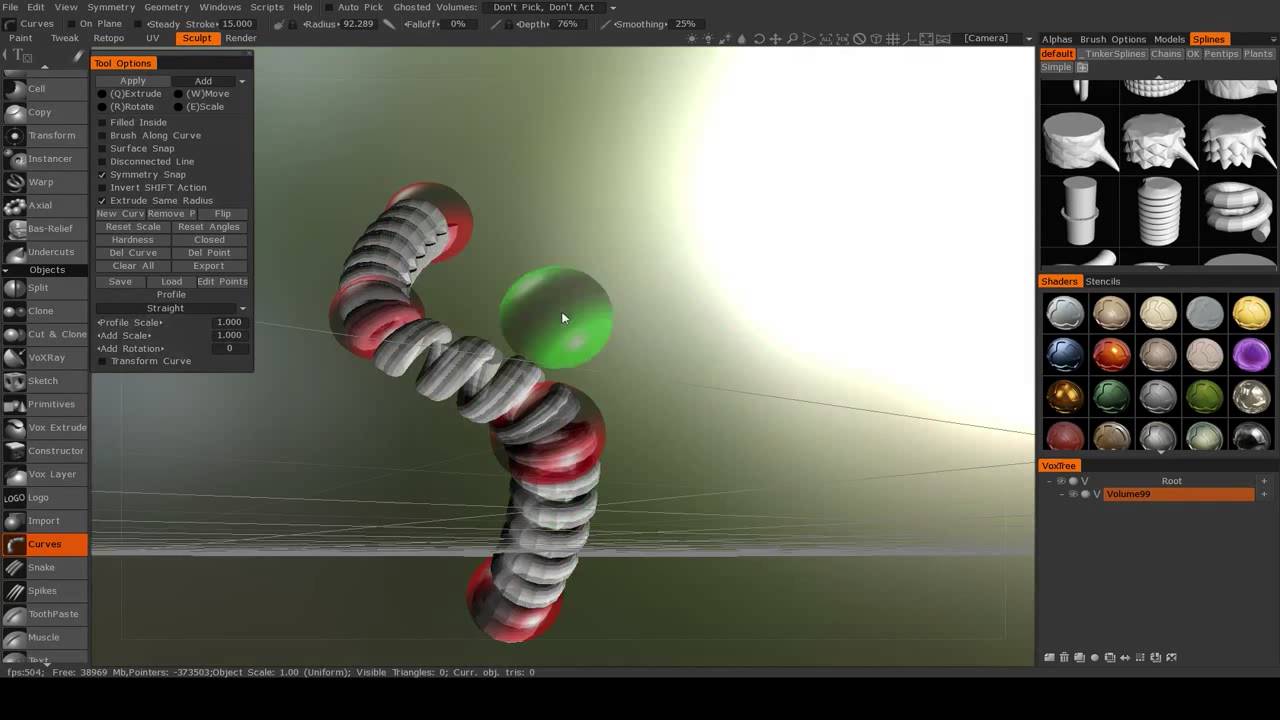
Task: Open the Import tool
Action: click(x=44, y=521)
